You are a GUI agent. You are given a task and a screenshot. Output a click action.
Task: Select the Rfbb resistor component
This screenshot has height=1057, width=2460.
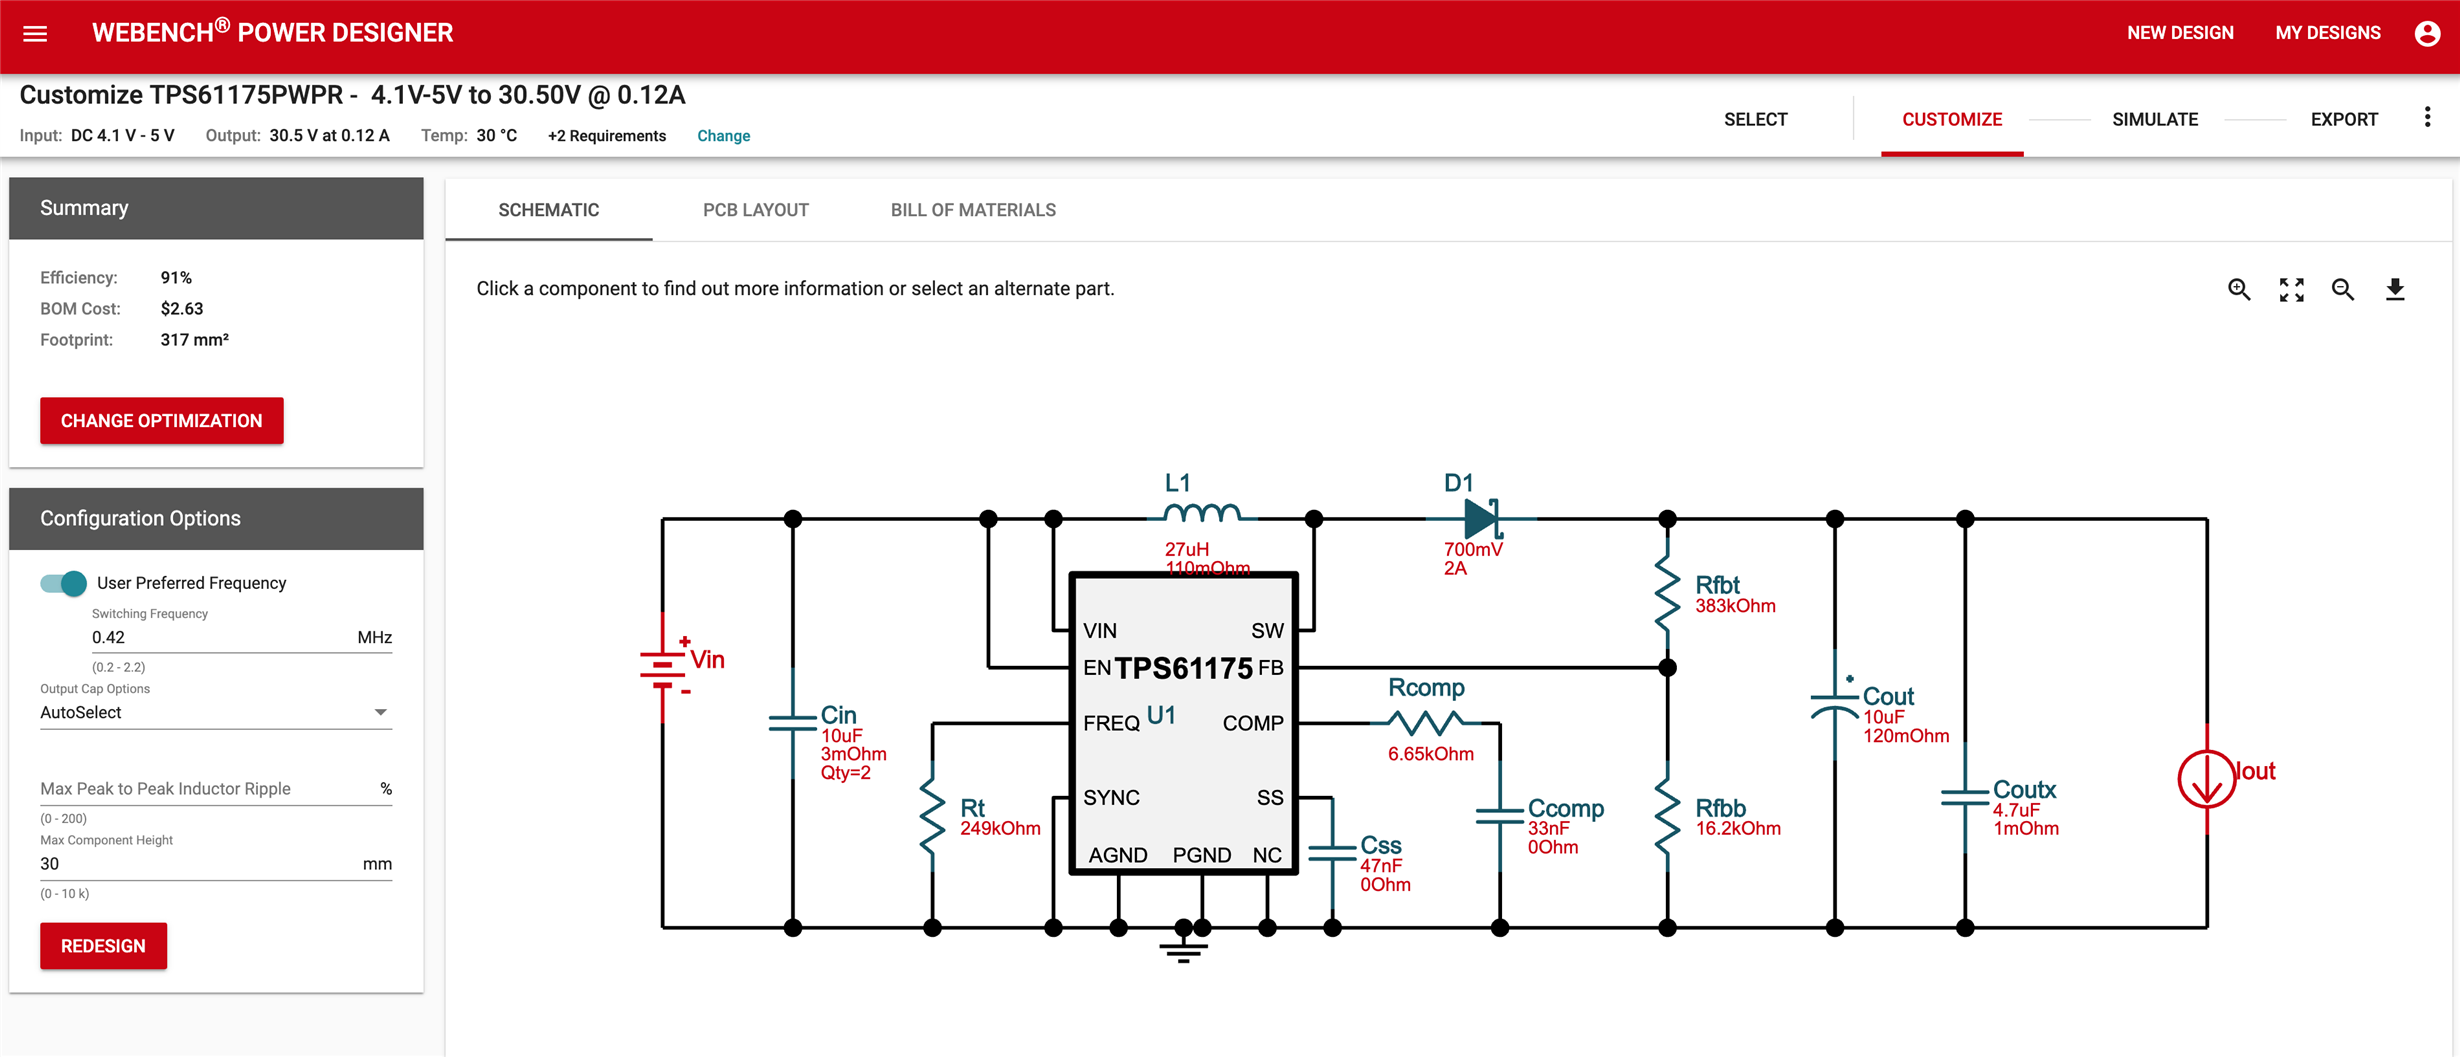(x=1667, y=815)
